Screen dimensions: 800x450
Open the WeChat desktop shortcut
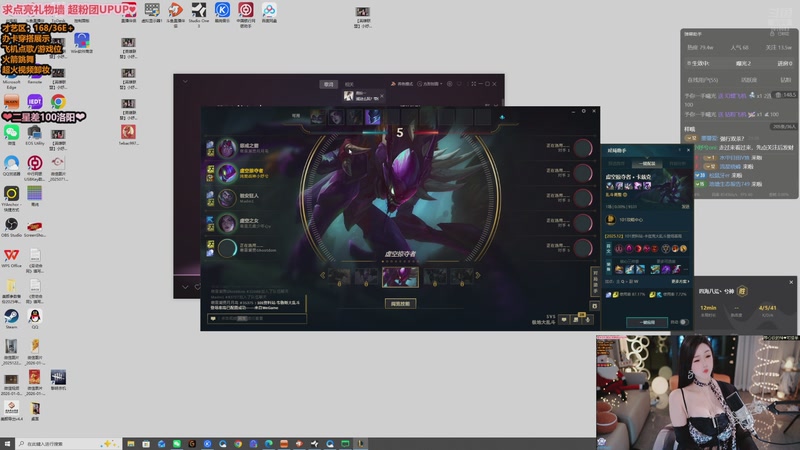[x=11, y=133]
